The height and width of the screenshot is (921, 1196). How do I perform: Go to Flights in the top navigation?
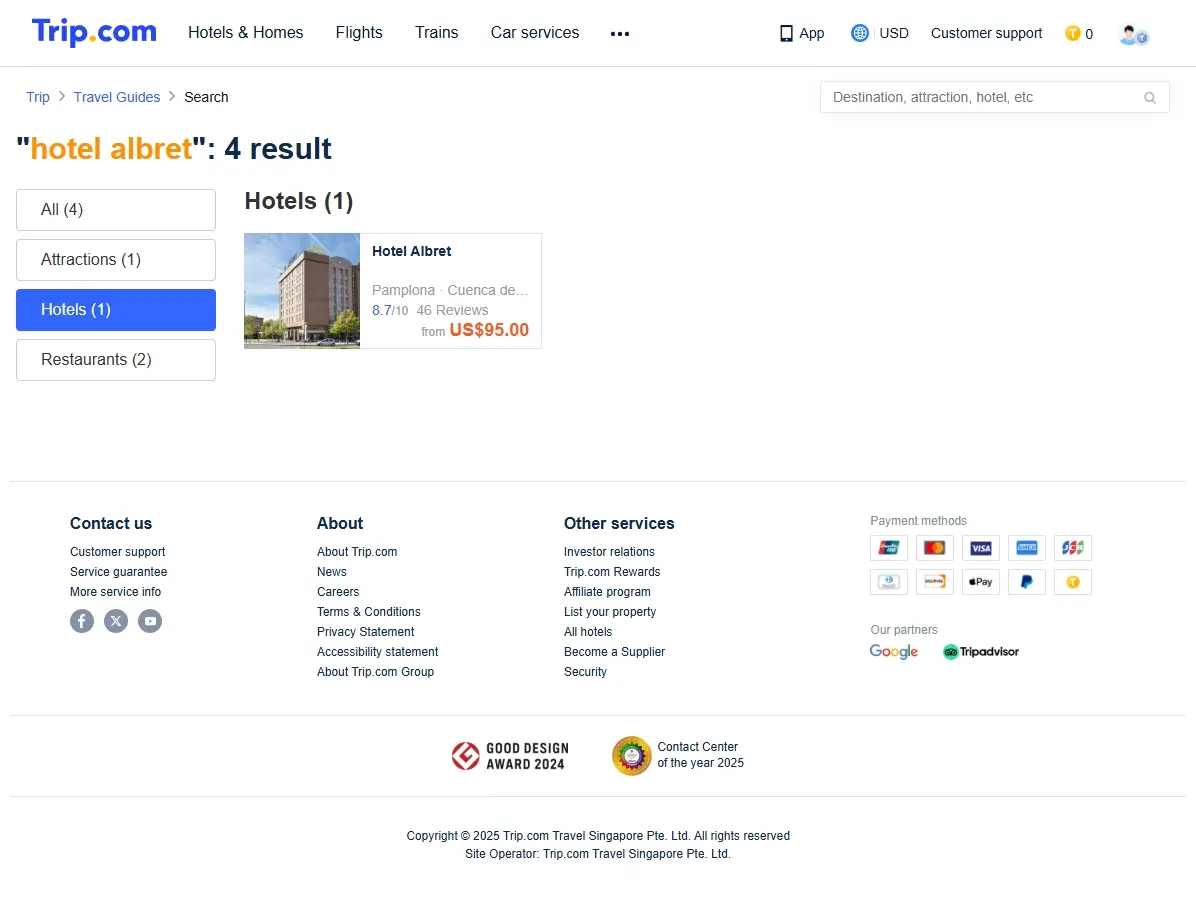(x=359, y=33)
